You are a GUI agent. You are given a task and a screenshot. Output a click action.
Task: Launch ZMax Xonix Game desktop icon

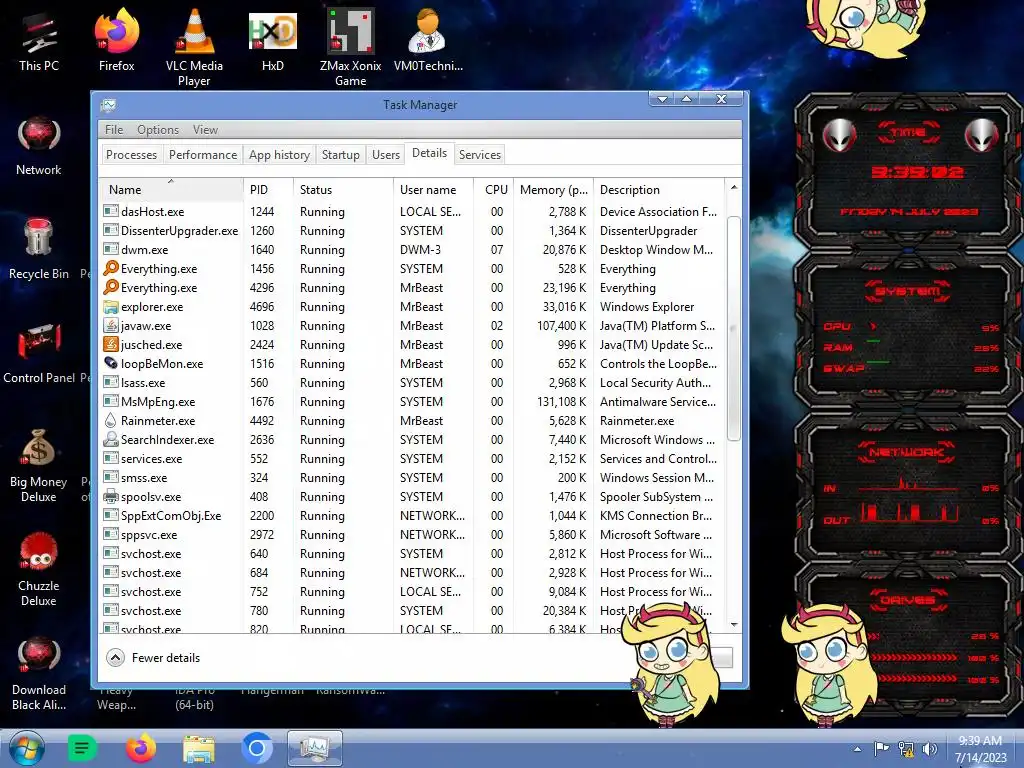tap(351, 47)
